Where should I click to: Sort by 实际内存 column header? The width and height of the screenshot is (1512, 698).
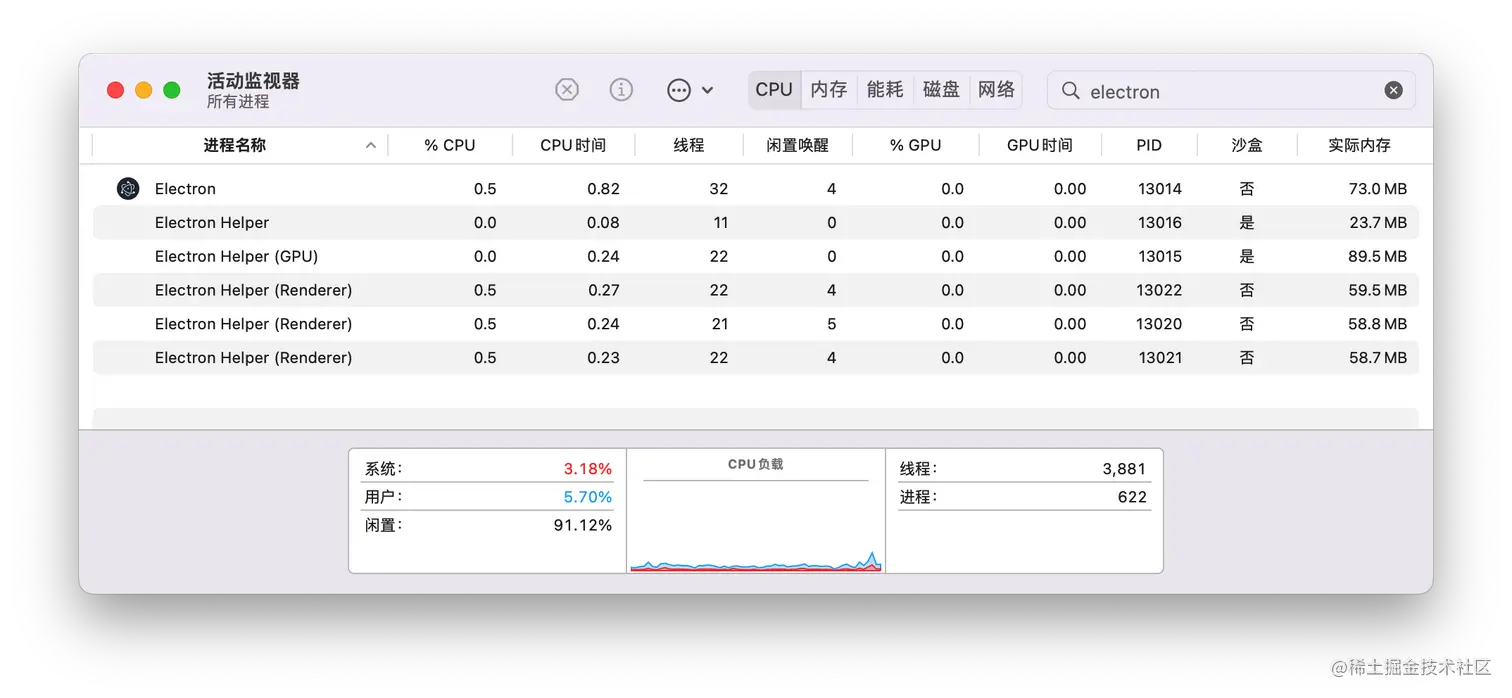pyautogui.click(x=1359, y=145)
